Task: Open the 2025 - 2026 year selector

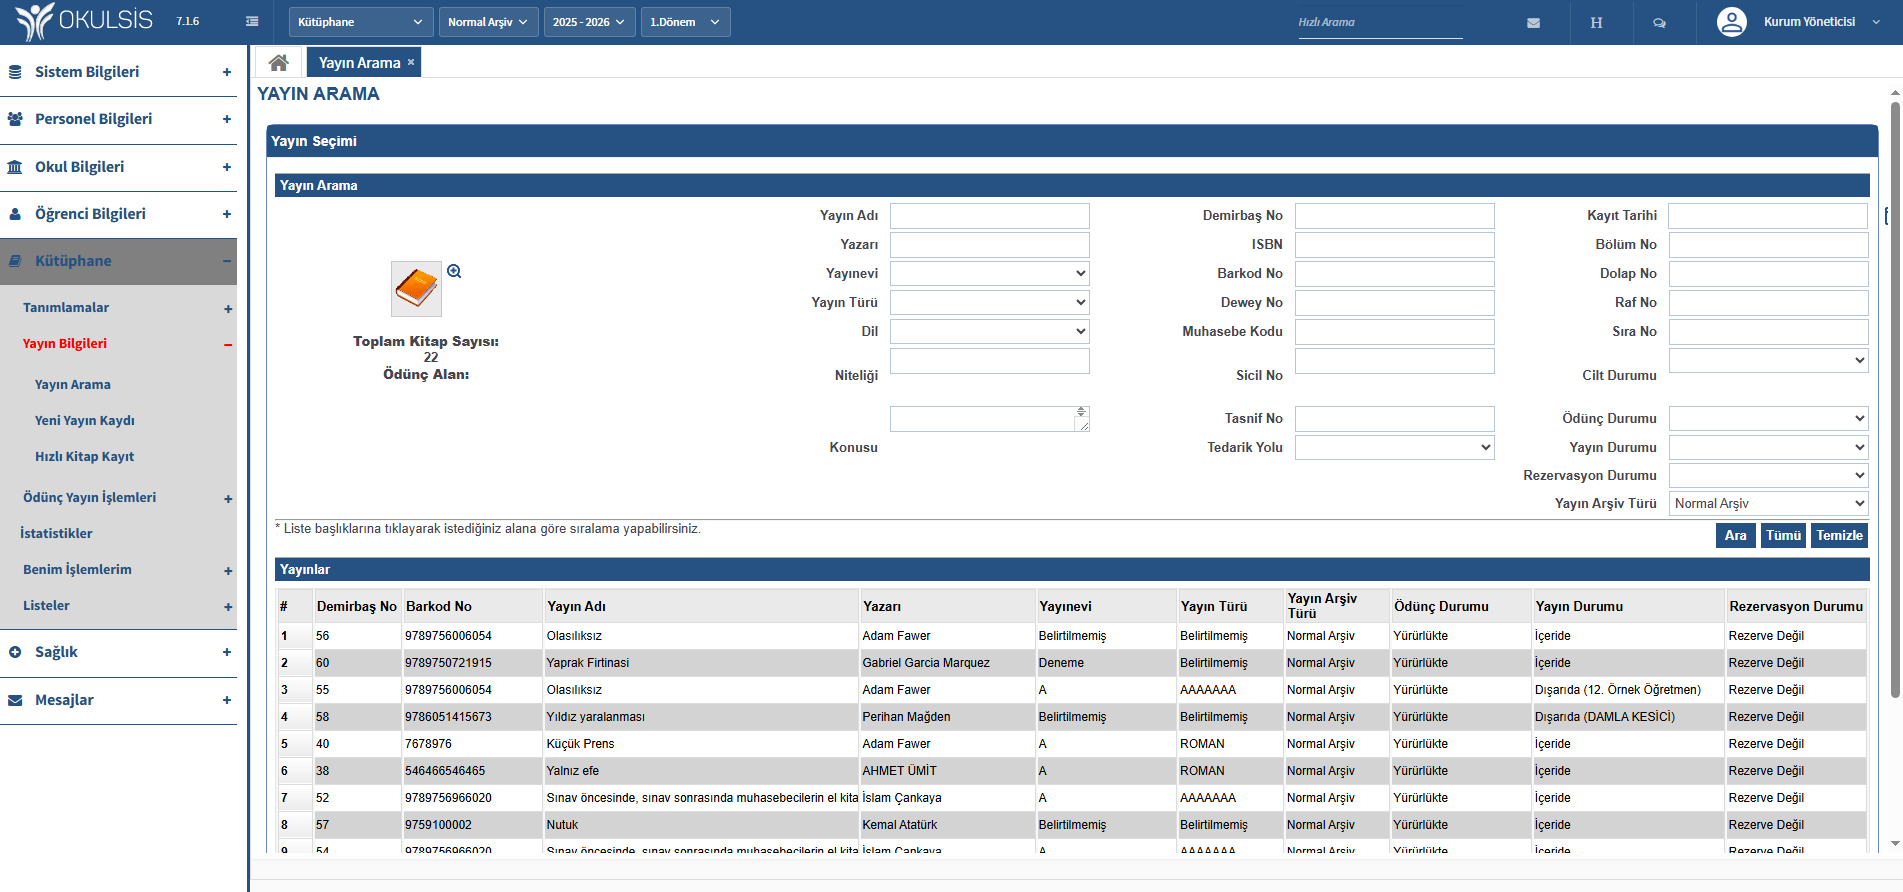Action: click(x=589, y=22)
